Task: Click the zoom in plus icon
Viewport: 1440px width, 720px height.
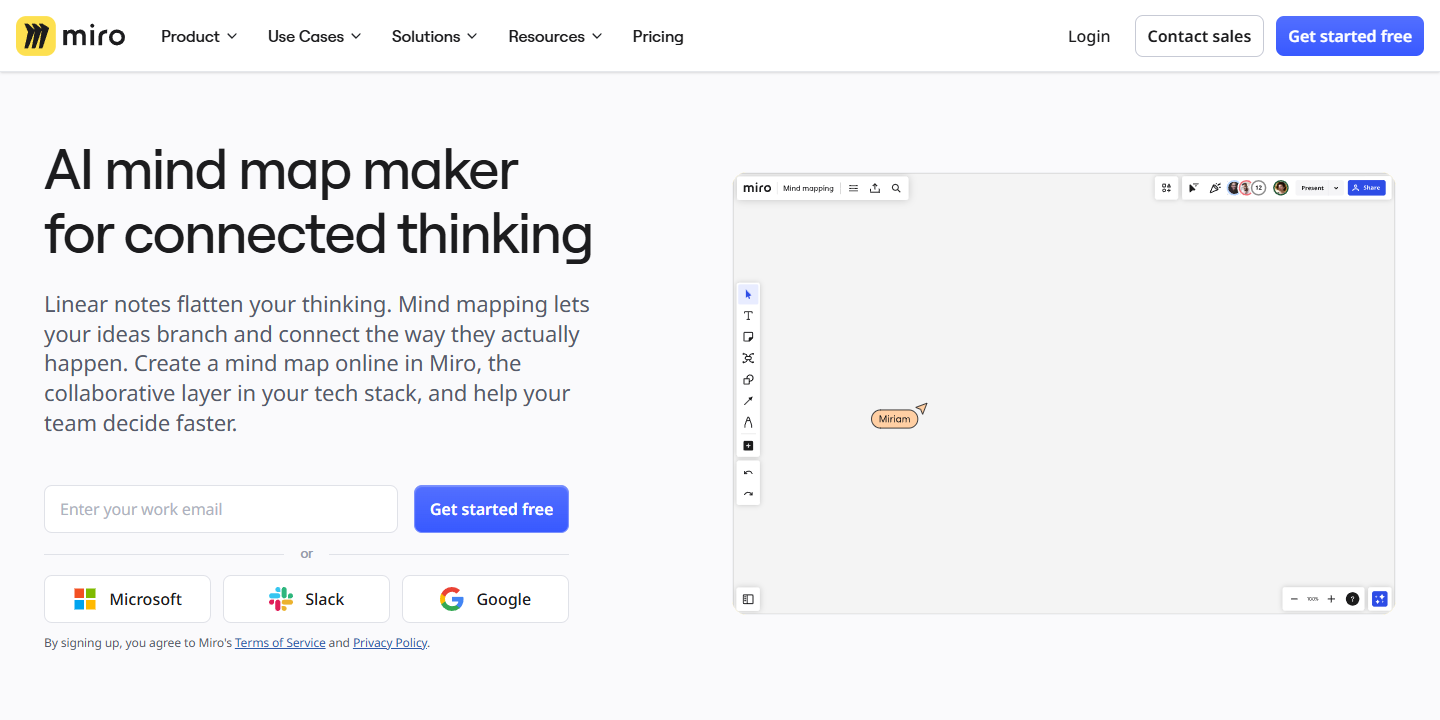Action: pos(1331,599)
